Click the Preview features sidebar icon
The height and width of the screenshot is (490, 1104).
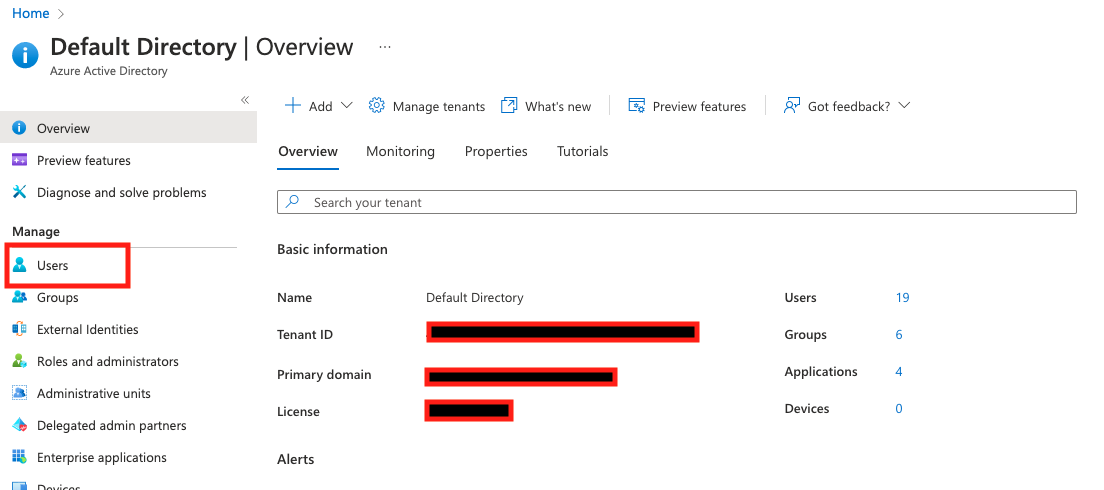20,160
